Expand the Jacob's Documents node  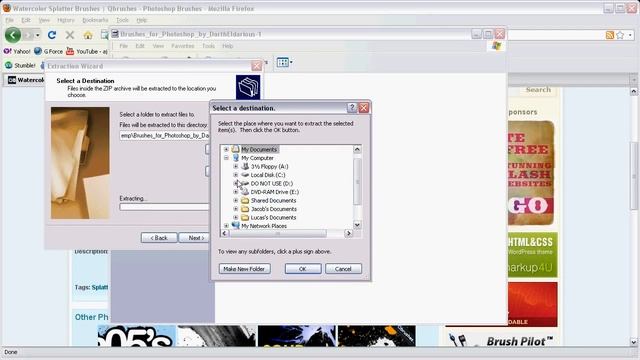pos(236,209)
